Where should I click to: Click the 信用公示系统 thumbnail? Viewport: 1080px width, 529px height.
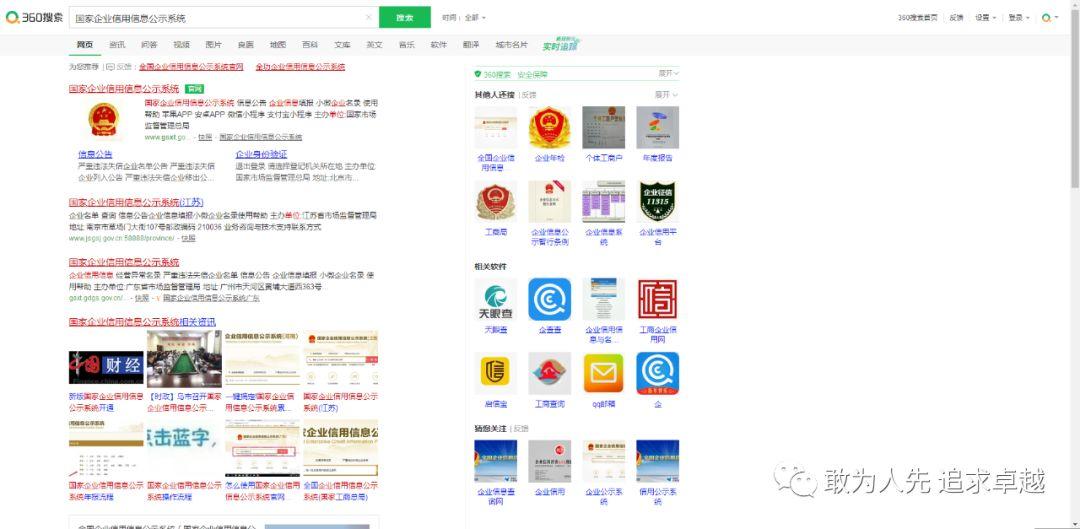[657, 461]
